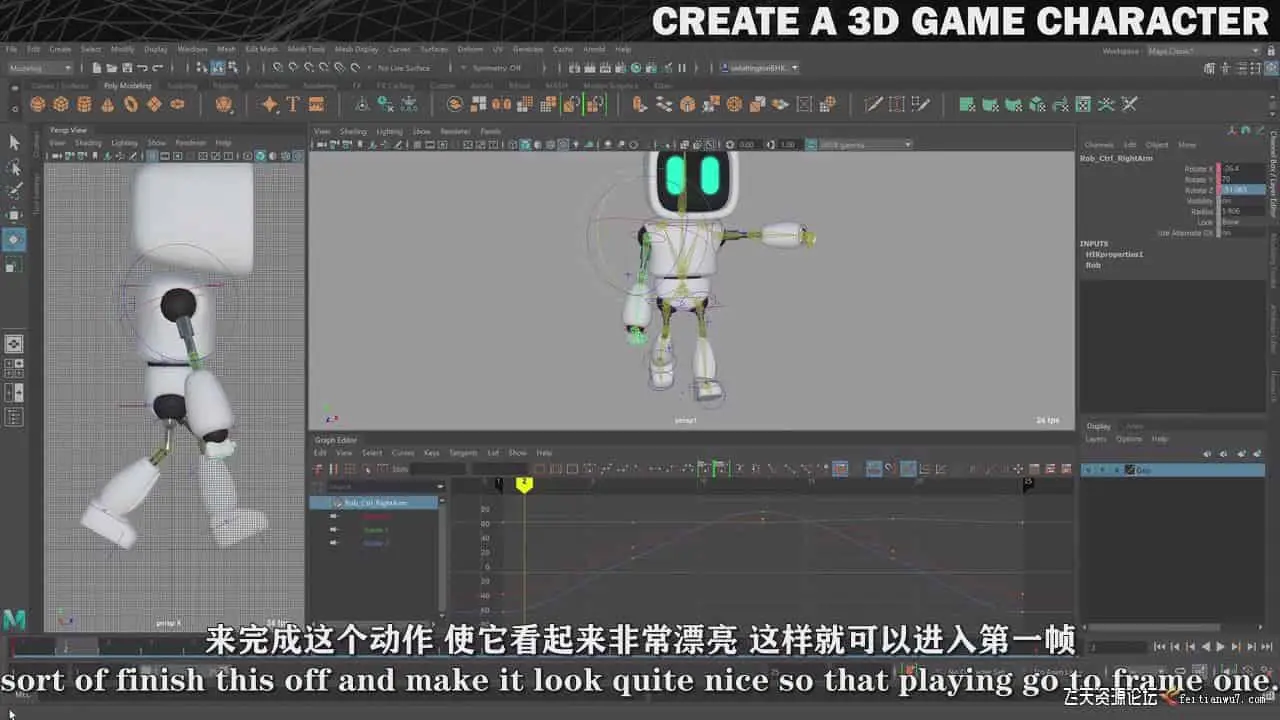The height and width of the screenshot is (720, 1280).
Task: Click the Multi-Cut pencil shelf icon
Action: pos(873,104)
